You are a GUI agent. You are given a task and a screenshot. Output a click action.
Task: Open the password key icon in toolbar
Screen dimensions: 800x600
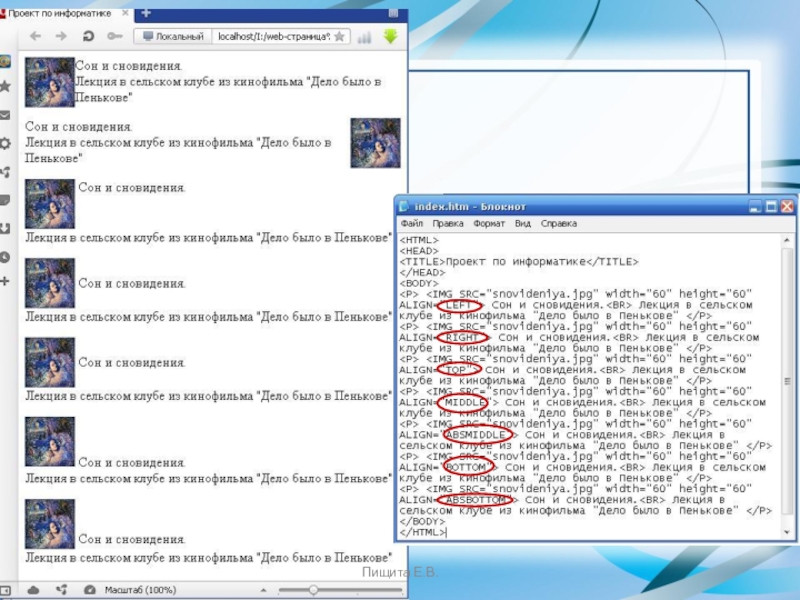click(x=114, y=36)
